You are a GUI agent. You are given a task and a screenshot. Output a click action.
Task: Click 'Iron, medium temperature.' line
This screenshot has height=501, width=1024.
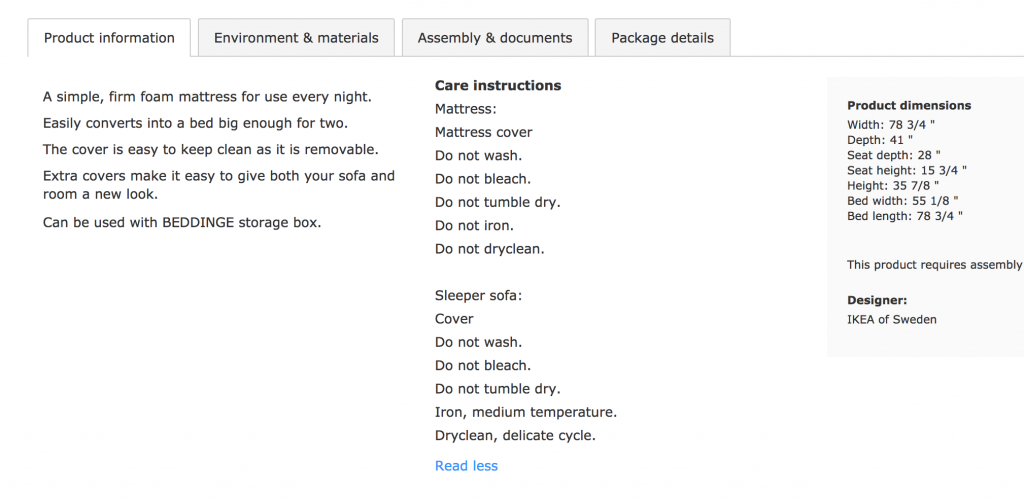[526, 412]
